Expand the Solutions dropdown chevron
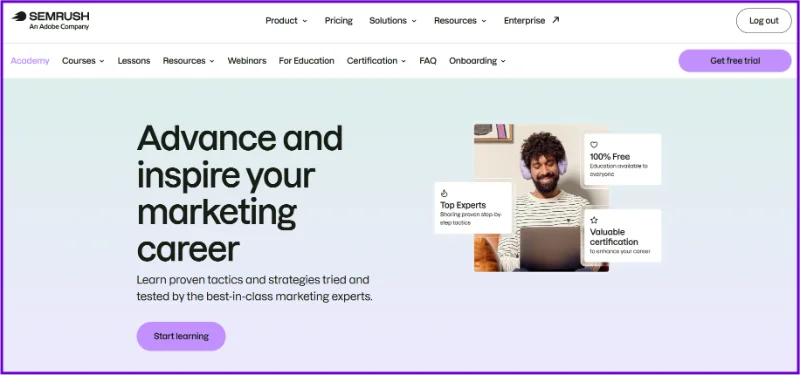The height and width of the screenshot is (375, 800). 414,21
